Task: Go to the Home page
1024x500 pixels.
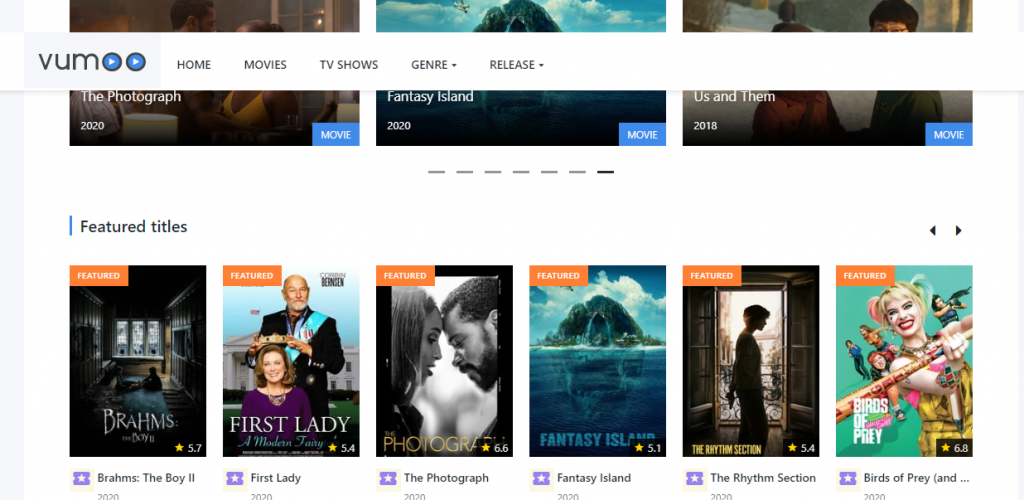Action: point(194,65)
